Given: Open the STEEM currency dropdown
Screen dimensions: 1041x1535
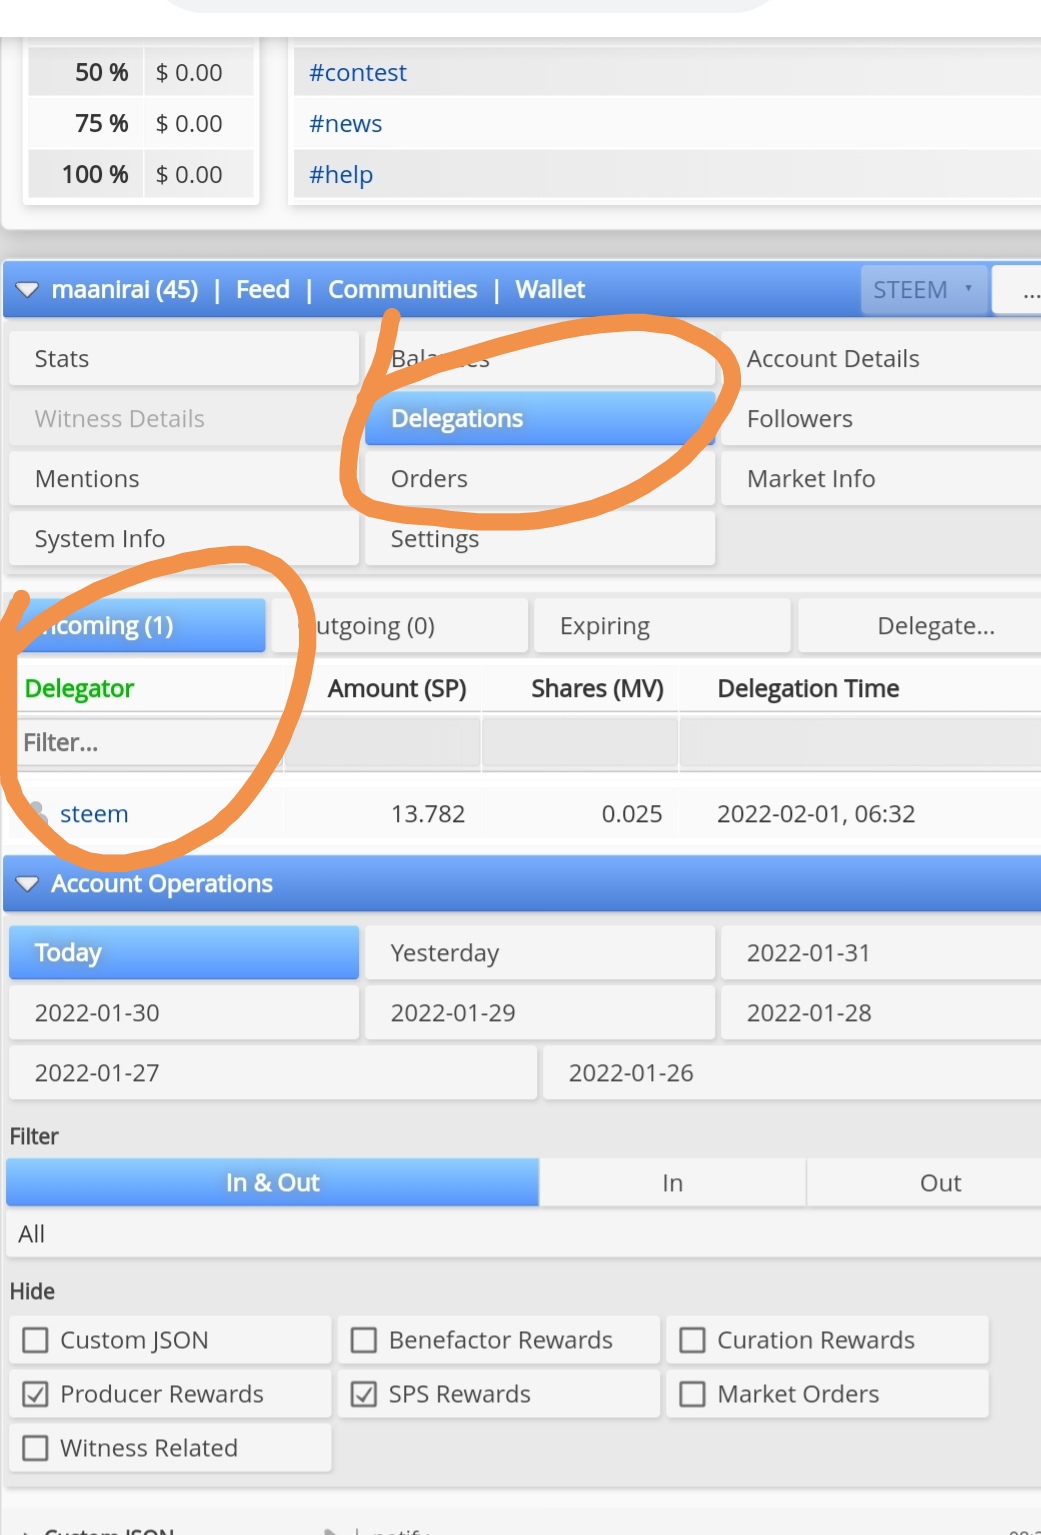Looking at the screenshot, I should click(x=924, y=290).
